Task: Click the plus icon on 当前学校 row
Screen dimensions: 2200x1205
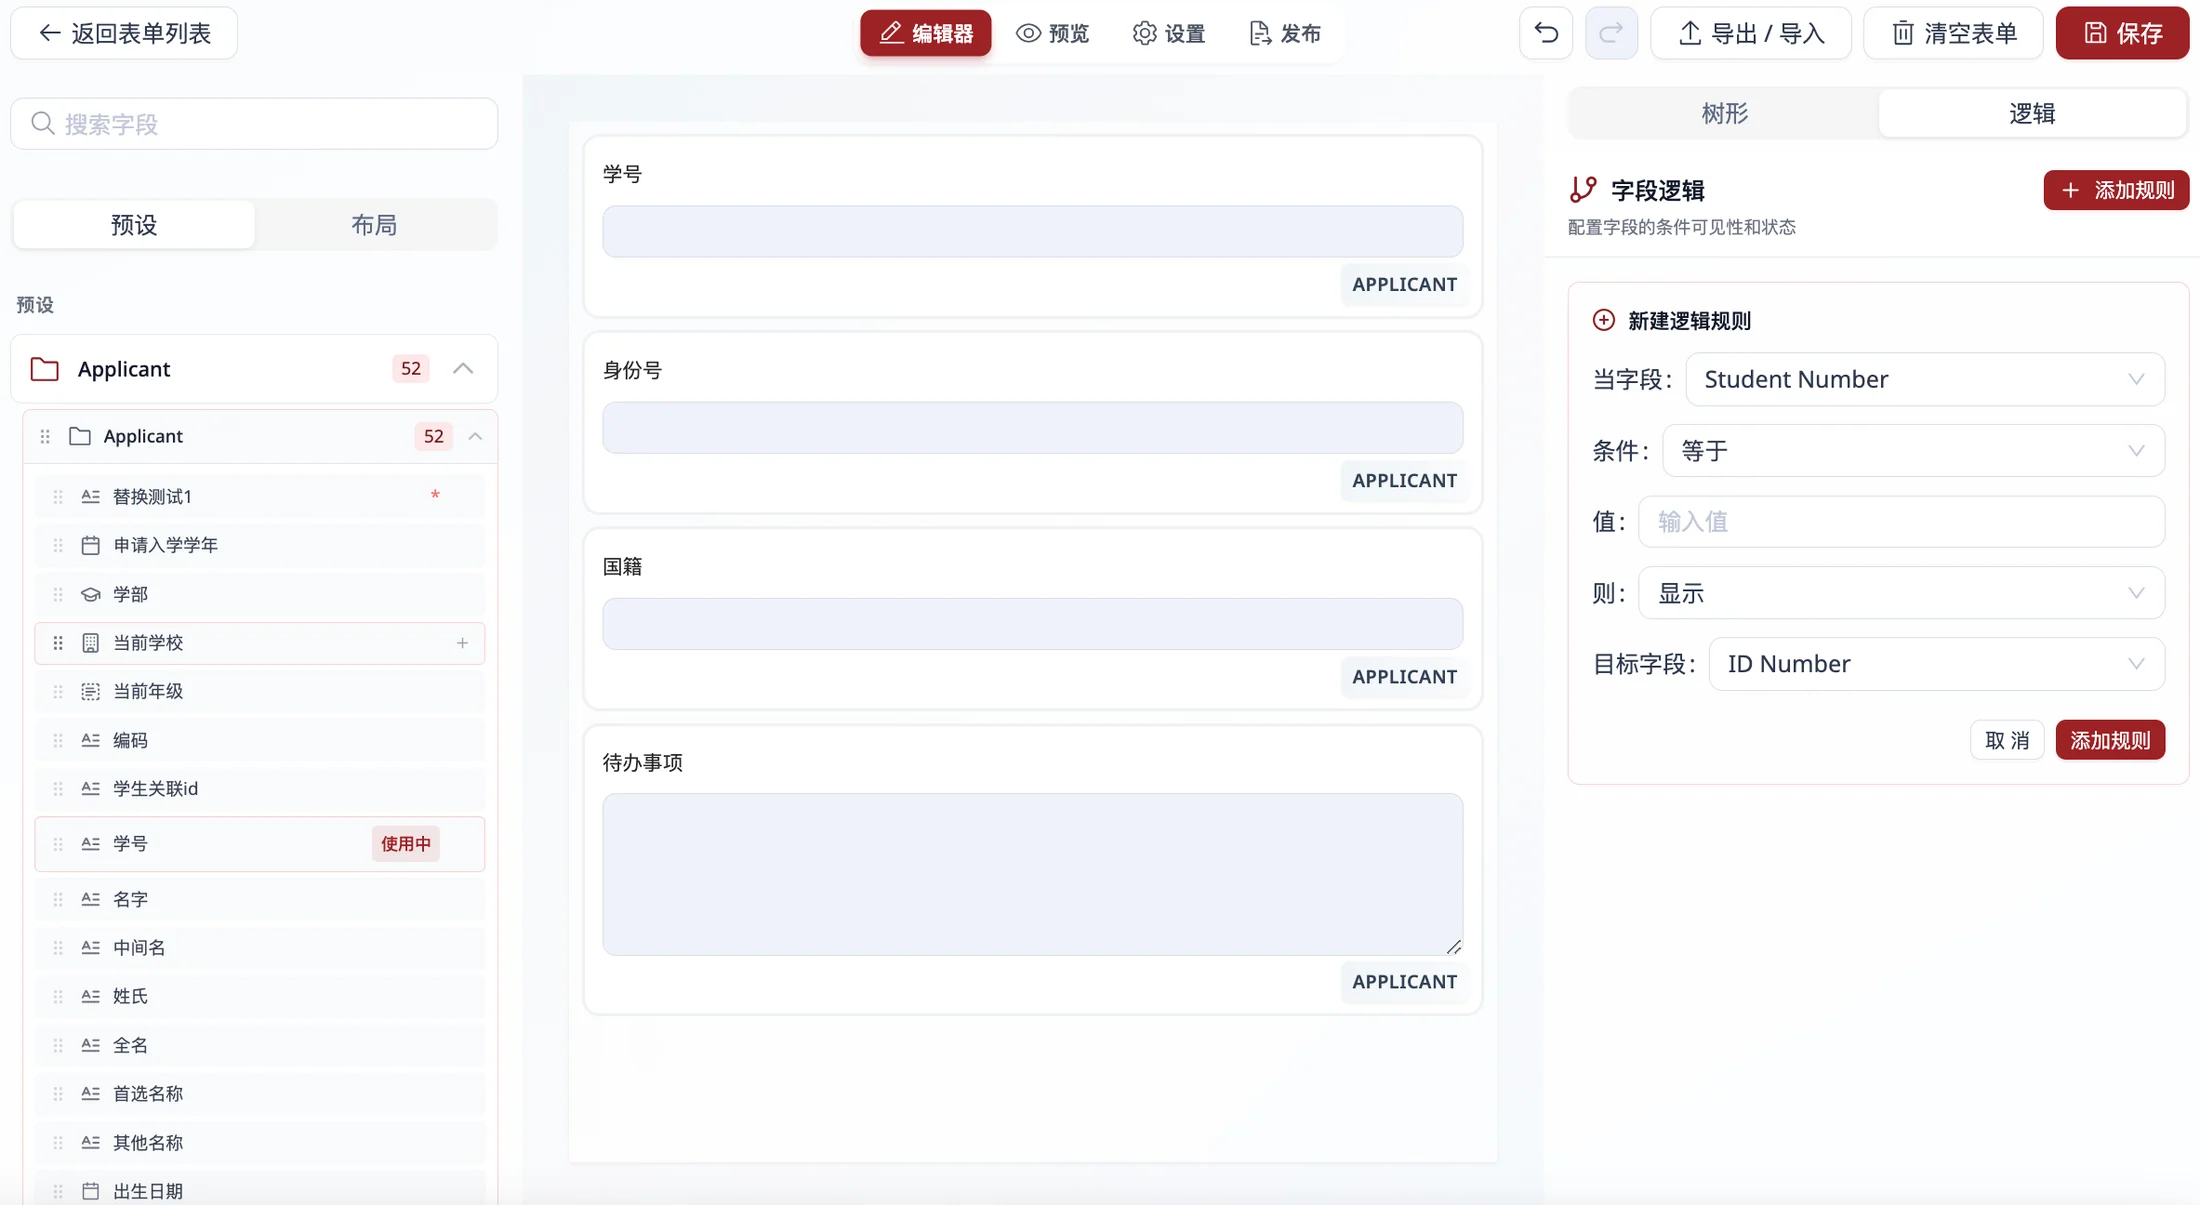Action: [x=462, y=643]
